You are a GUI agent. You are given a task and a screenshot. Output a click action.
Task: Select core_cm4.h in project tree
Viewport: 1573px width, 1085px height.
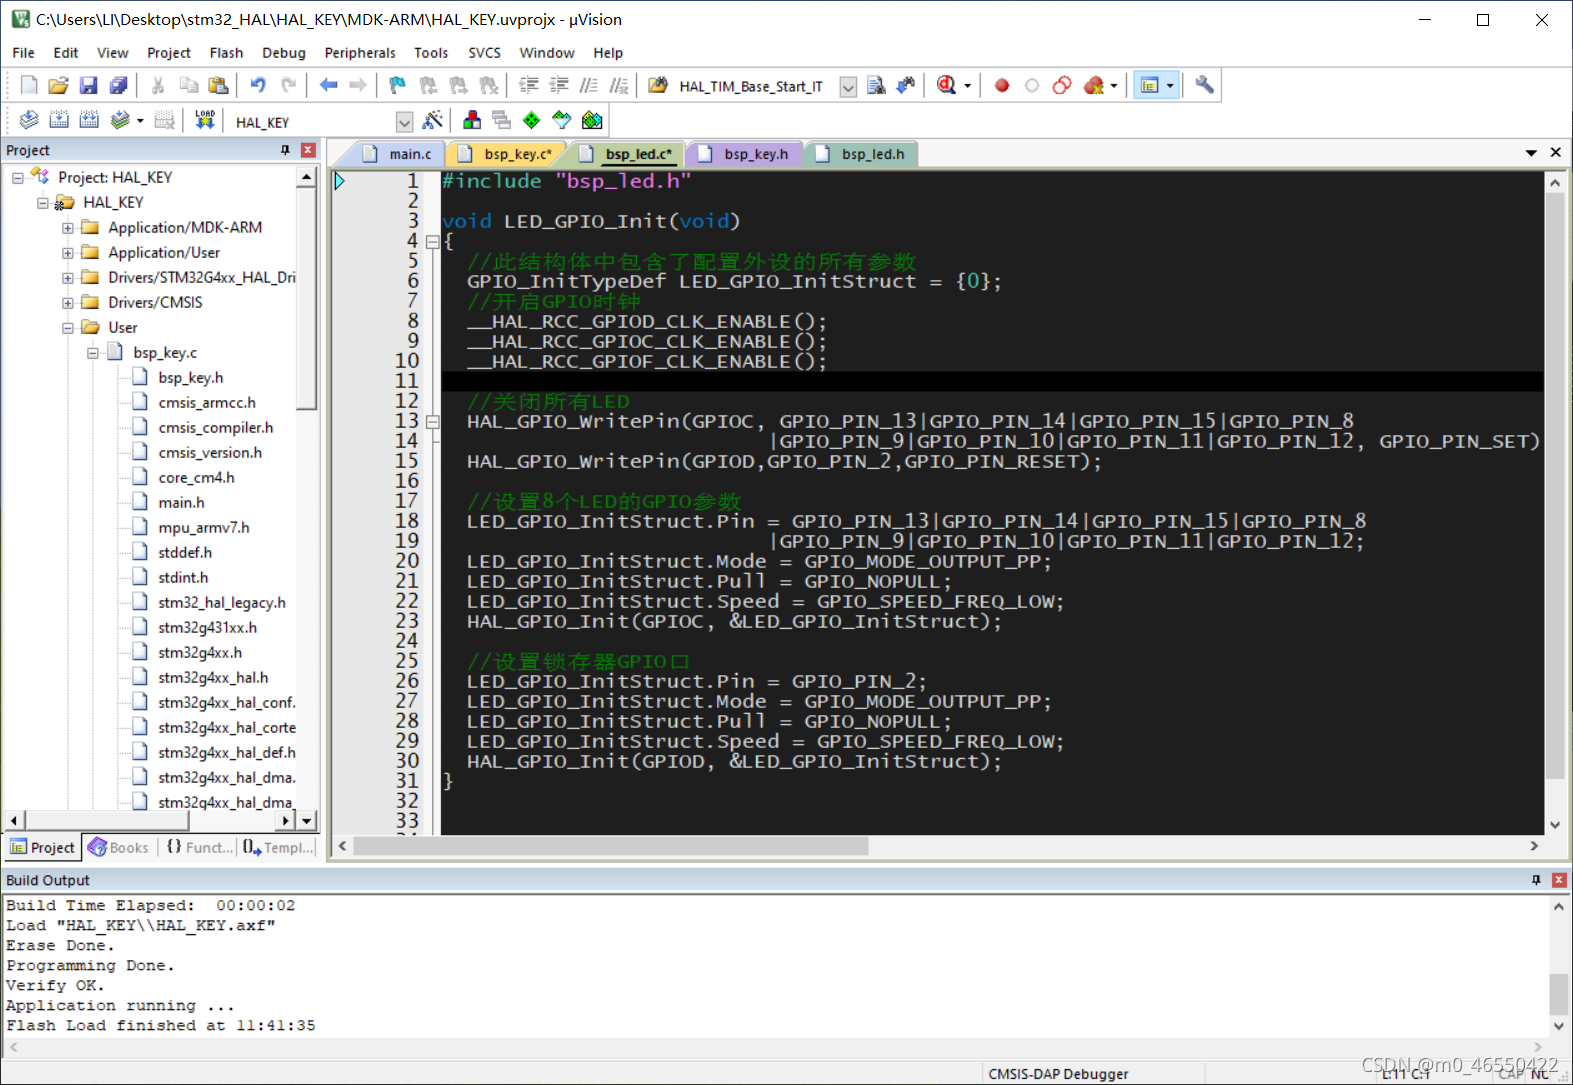click(x=196, y=478)
